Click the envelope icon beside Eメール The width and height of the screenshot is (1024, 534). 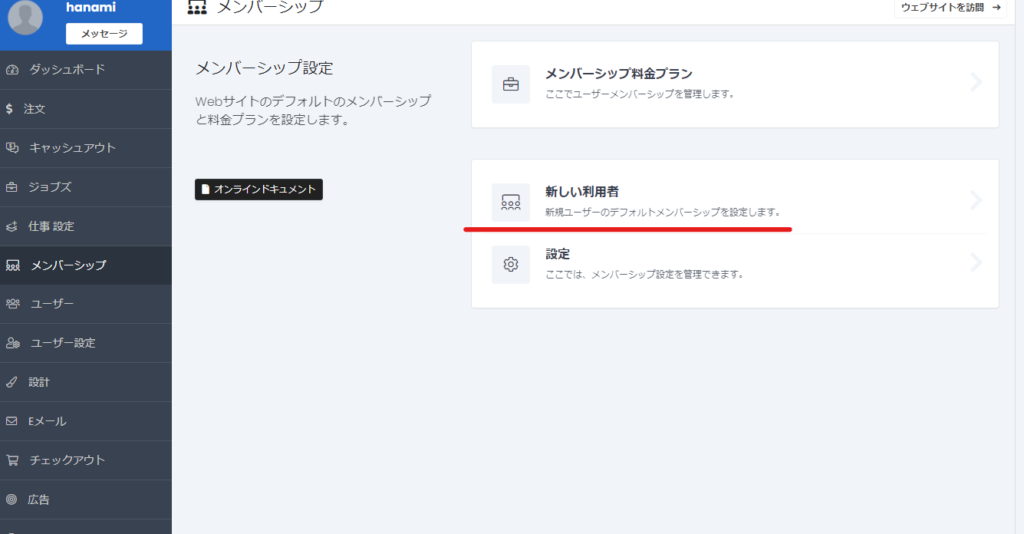[12, 421]
